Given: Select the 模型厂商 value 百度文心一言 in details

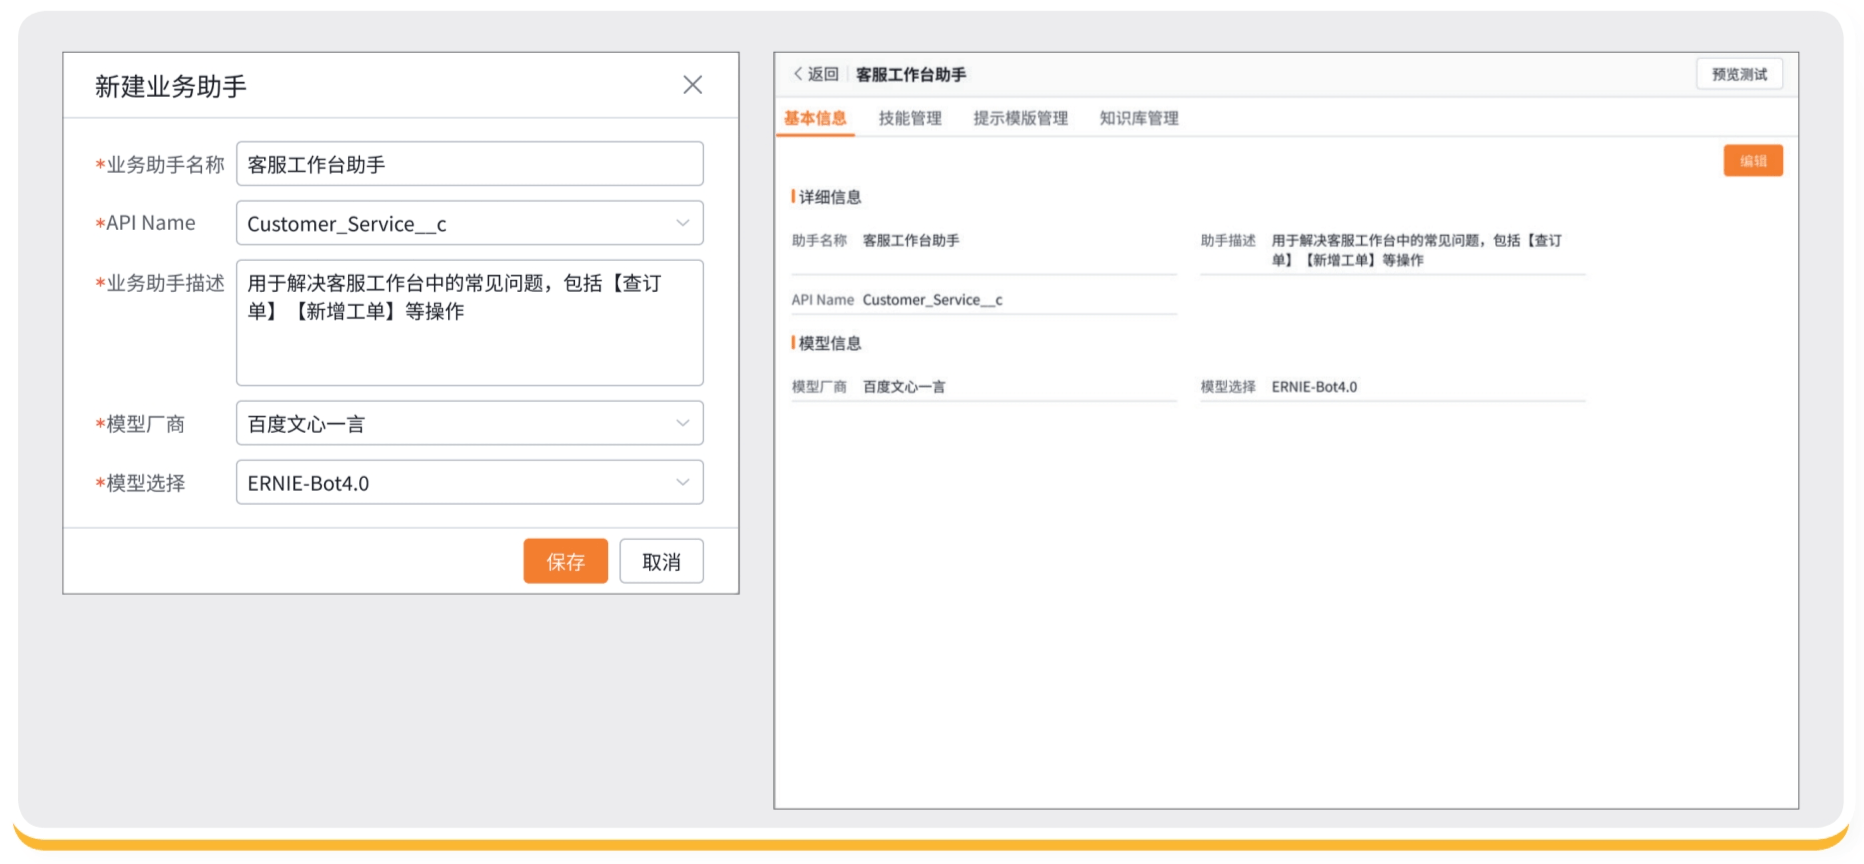Looking at the screenshot, I should (x=904, y=387).
